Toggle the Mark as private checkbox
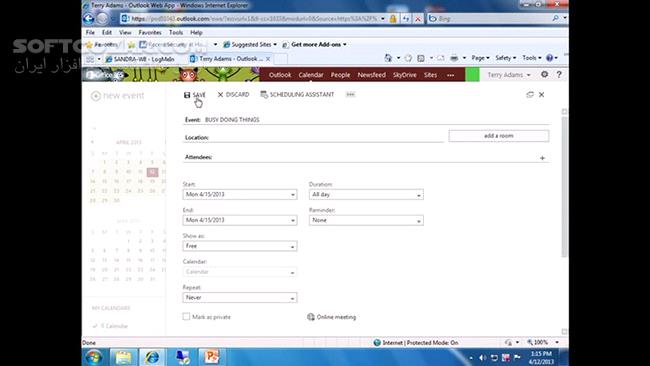 (186, 317)
